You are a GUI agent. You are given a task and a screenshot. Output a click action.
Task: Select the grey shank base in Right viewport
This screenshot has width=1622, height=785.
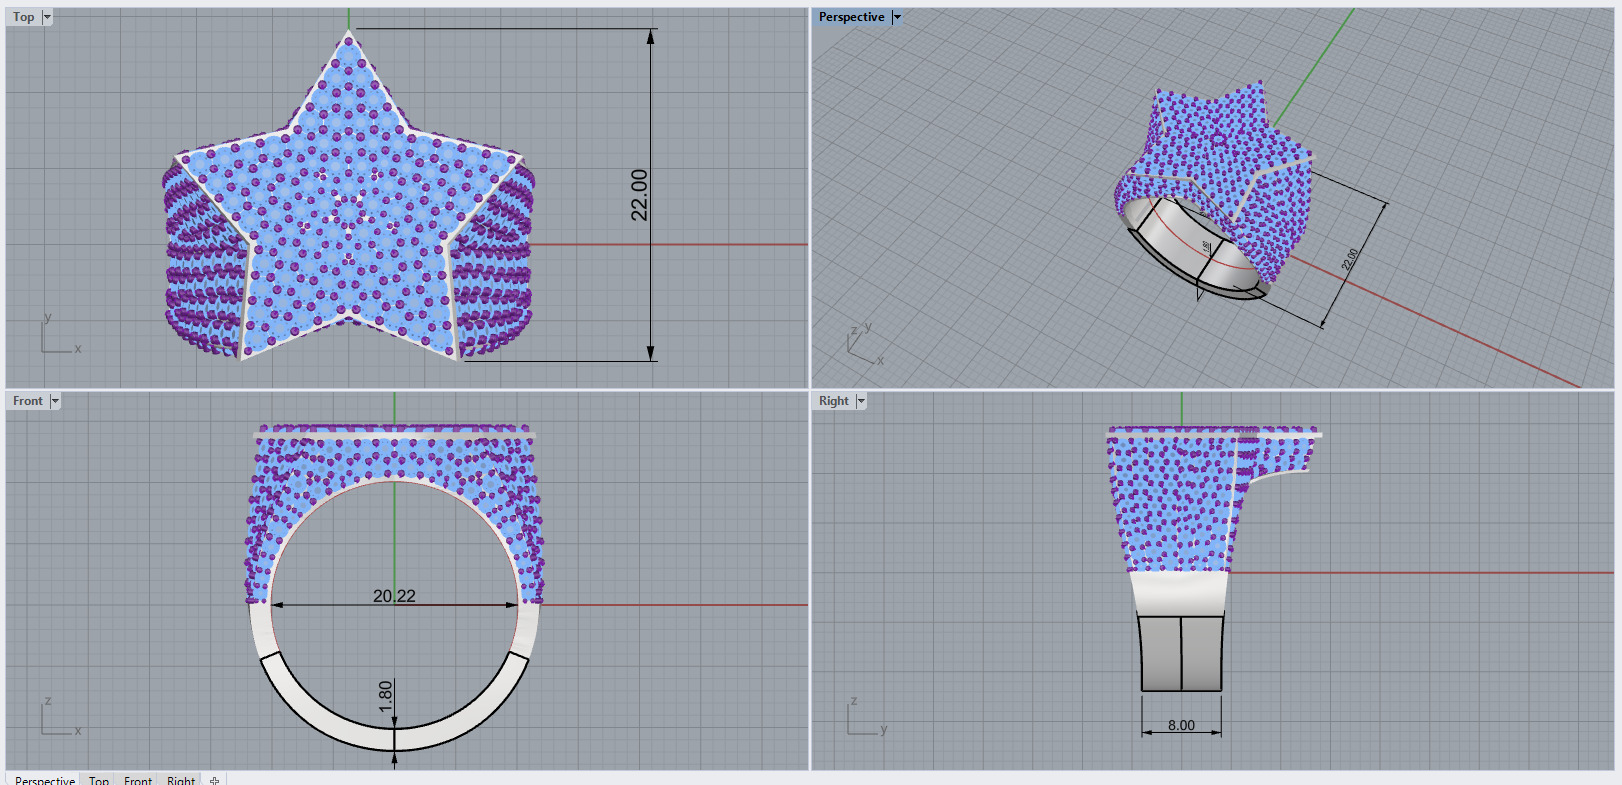coord(1181,653)
